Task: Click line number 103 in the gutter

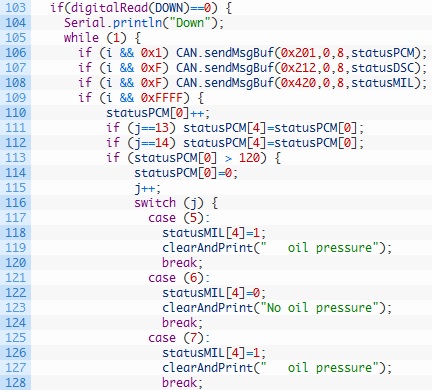Action: 15,7
